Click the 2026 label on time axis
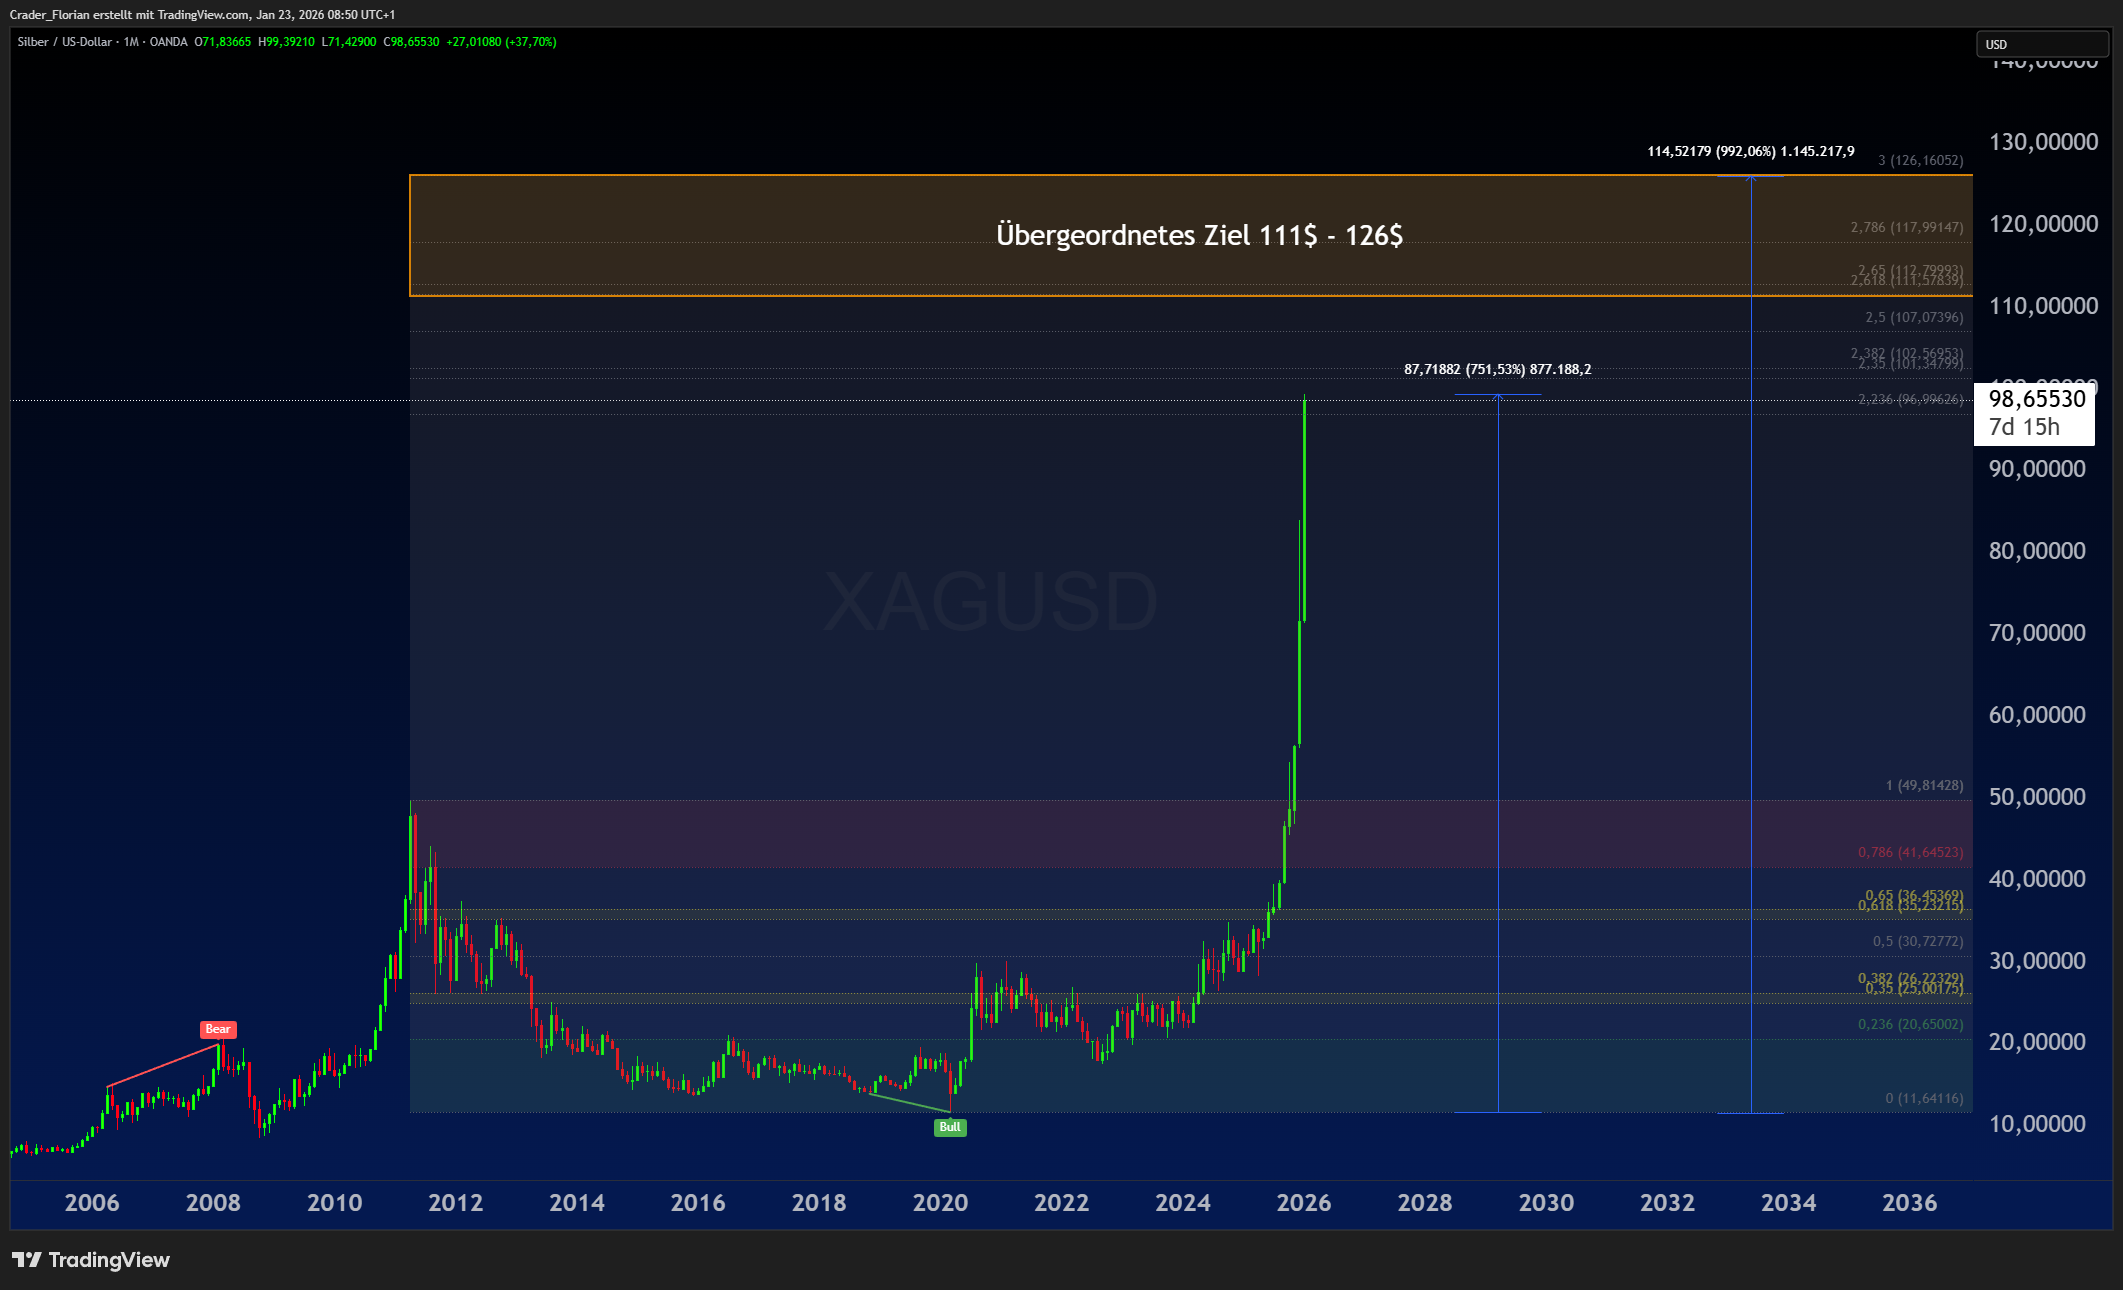This screenshot has width=2123, height=1290. tap(1304, 1203)
